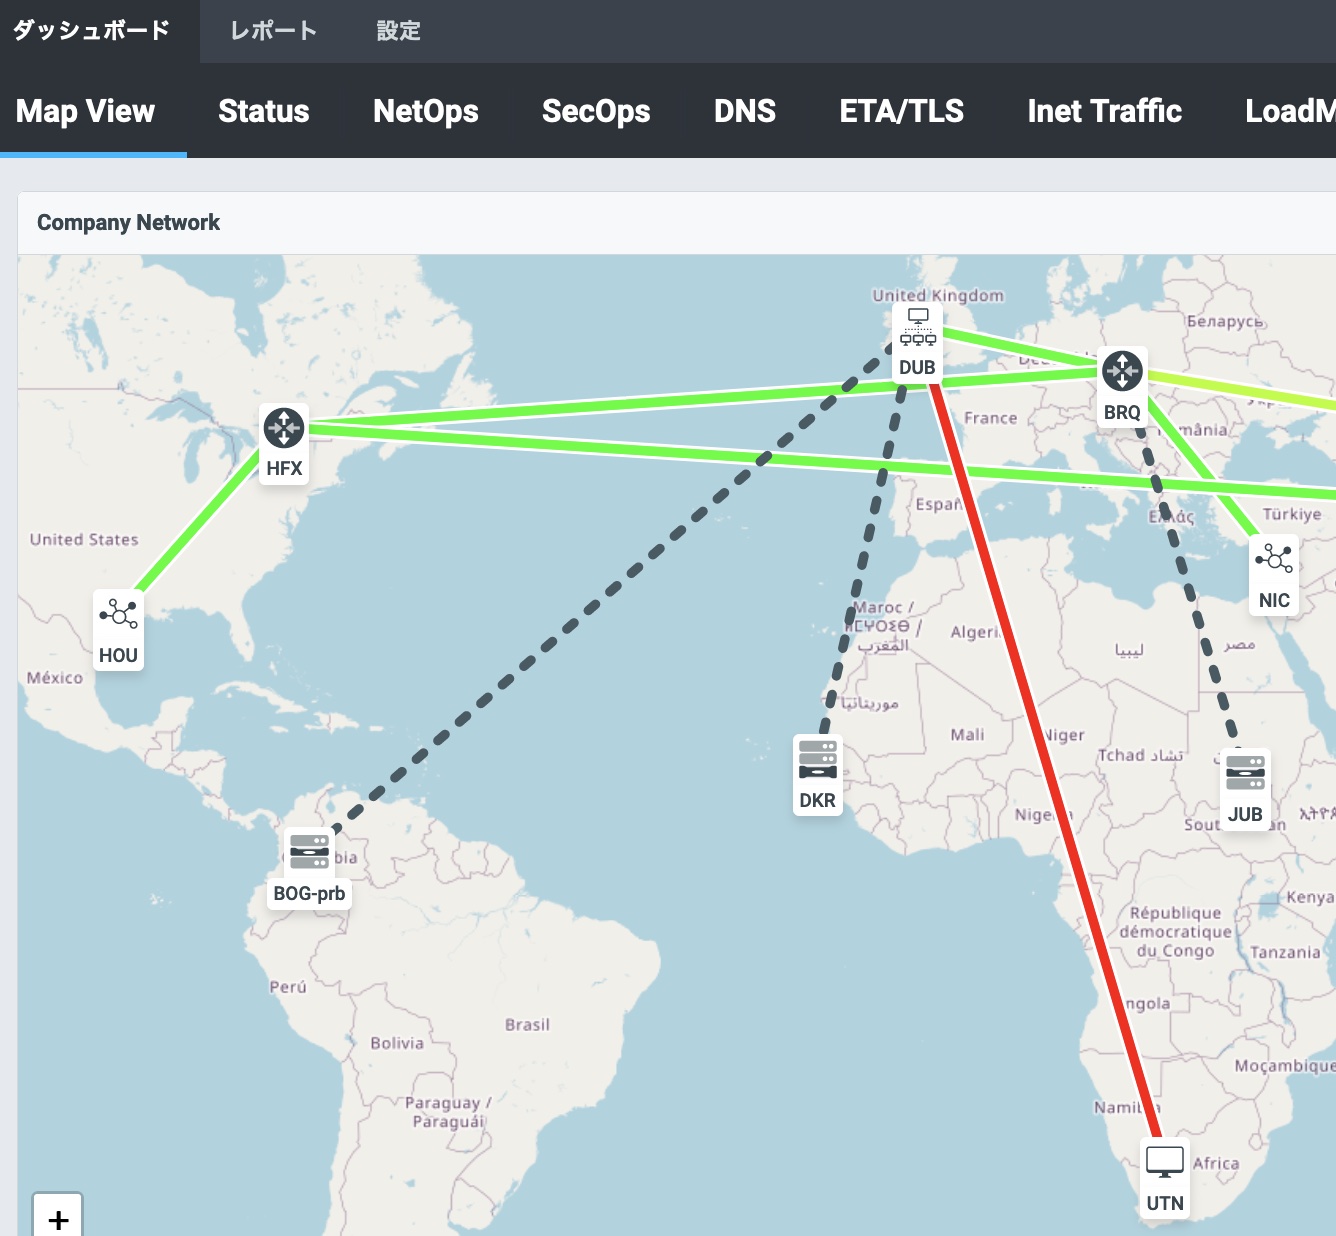Select the HOU hub node icon

click(119, 614)
